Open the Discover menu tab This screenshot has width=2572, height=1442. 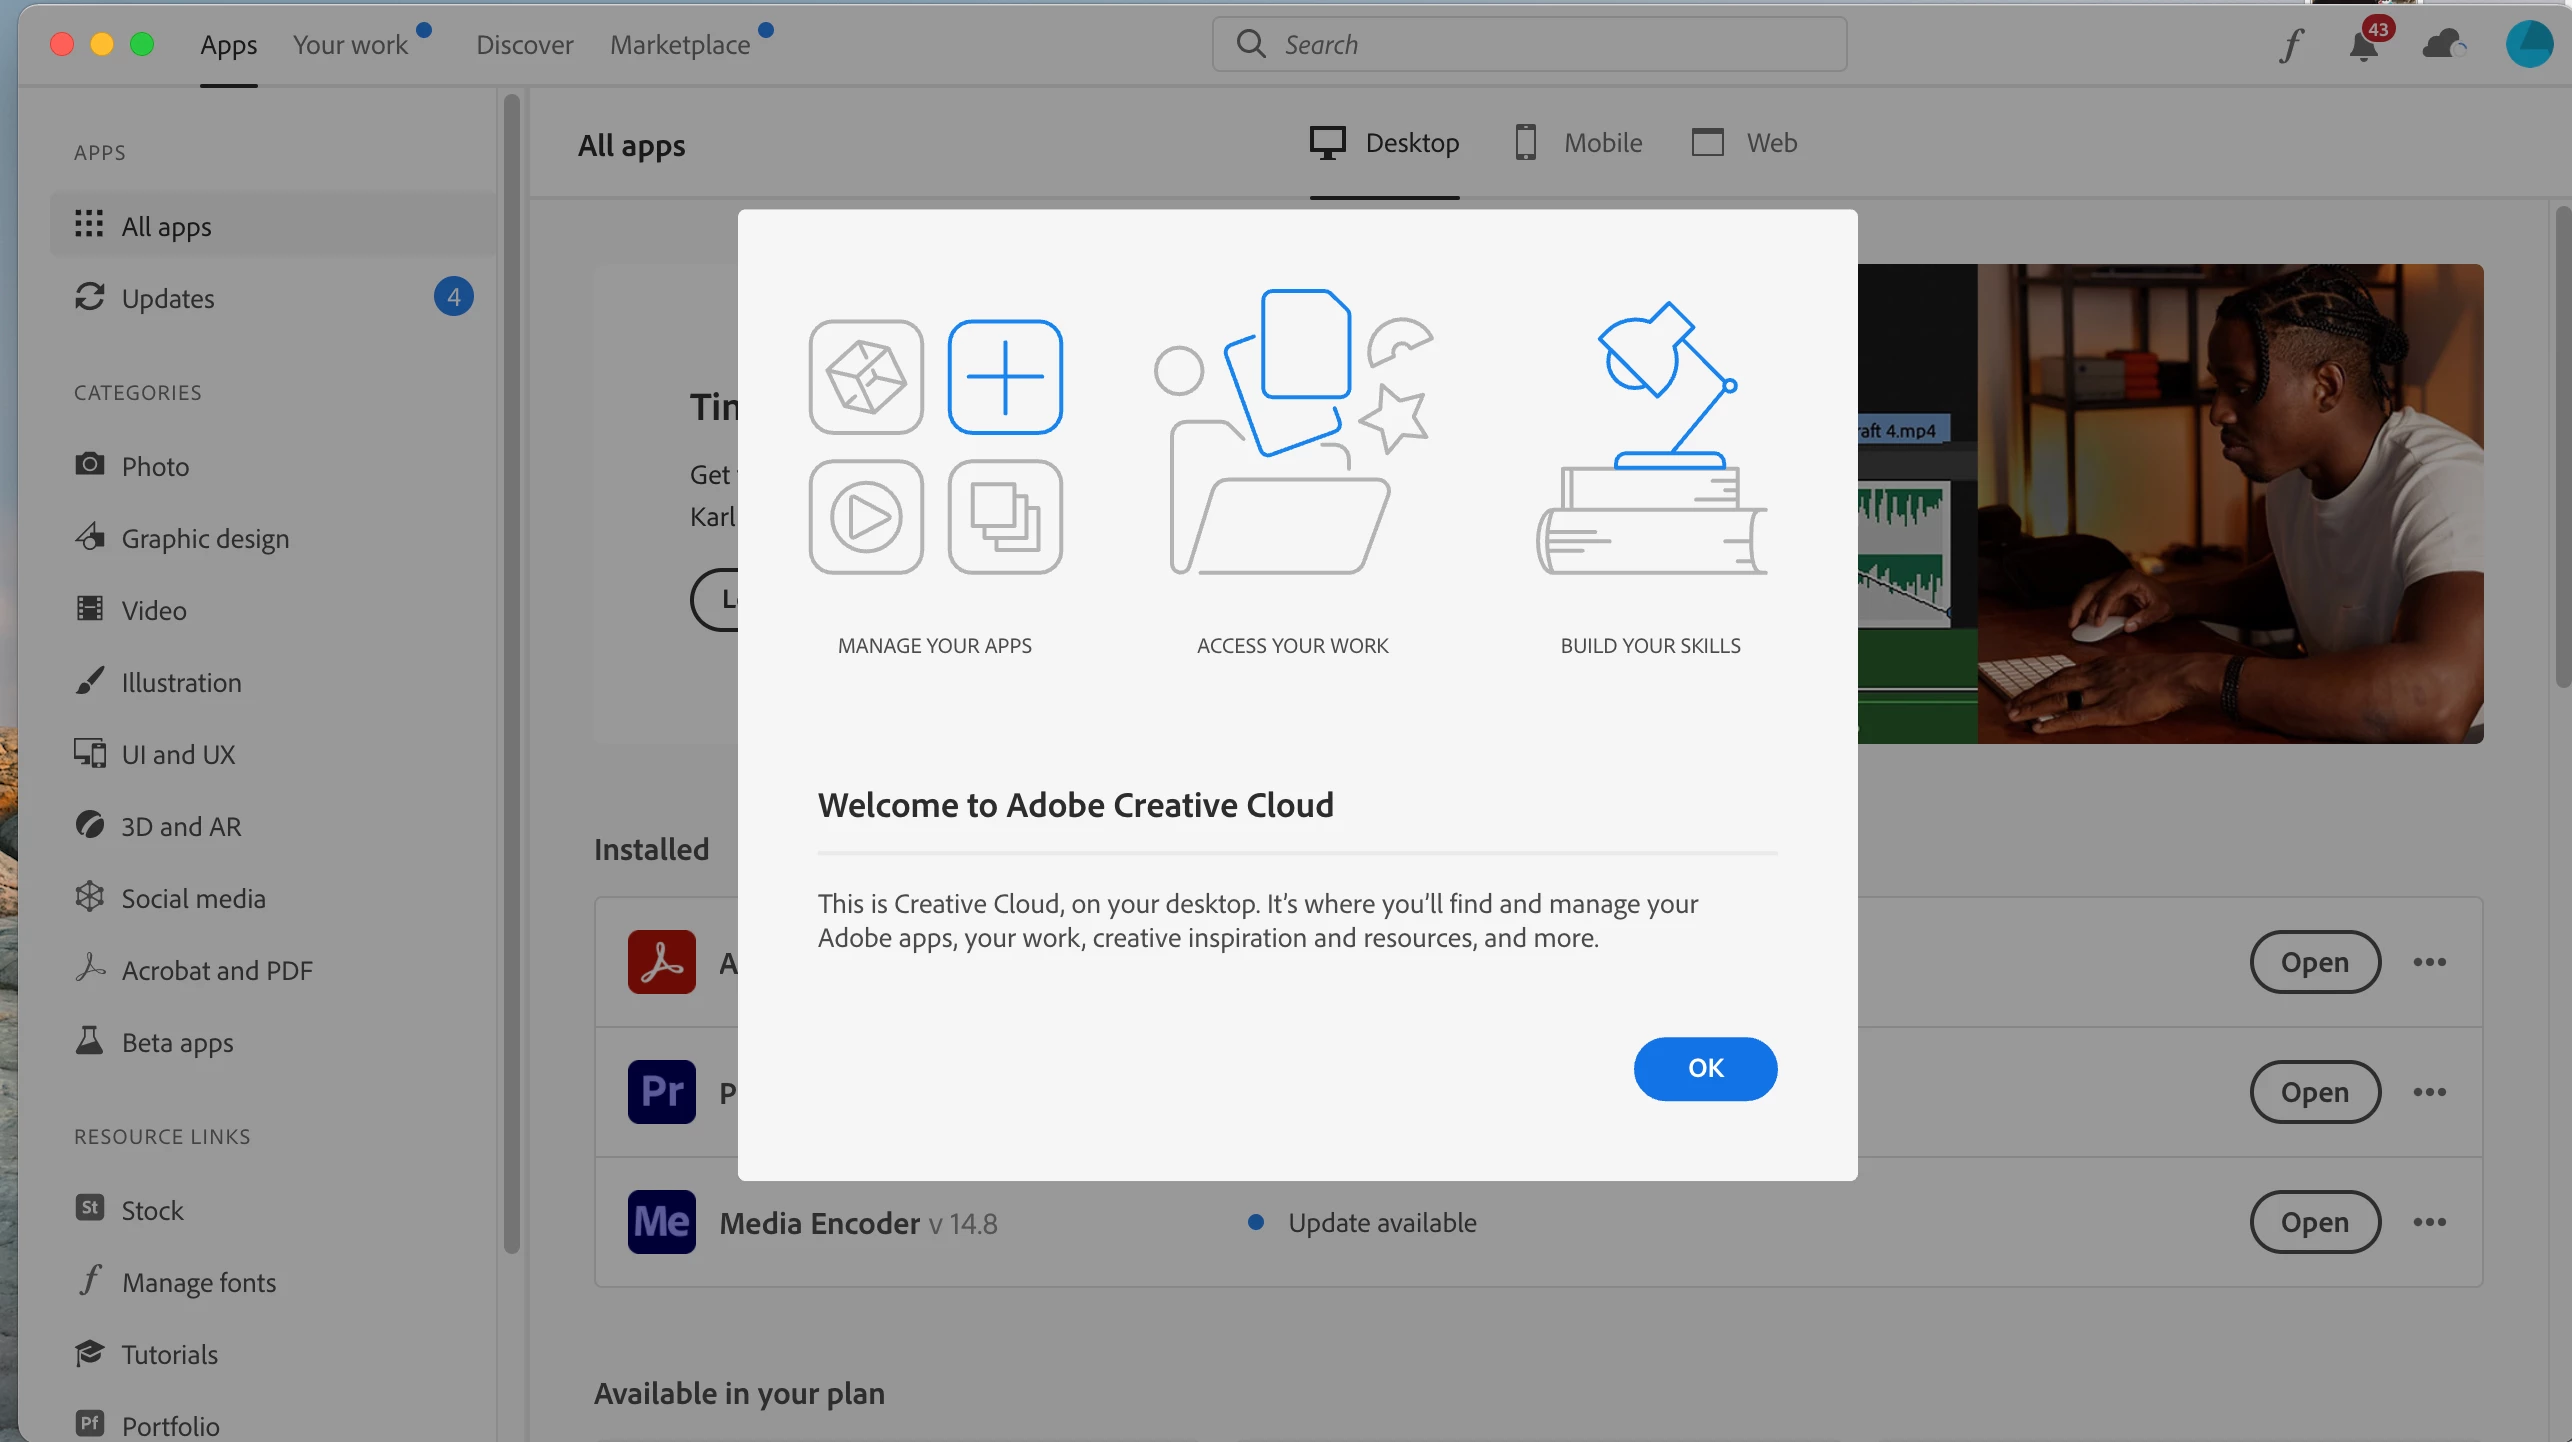pyautogui.click(x=524, y=45)
